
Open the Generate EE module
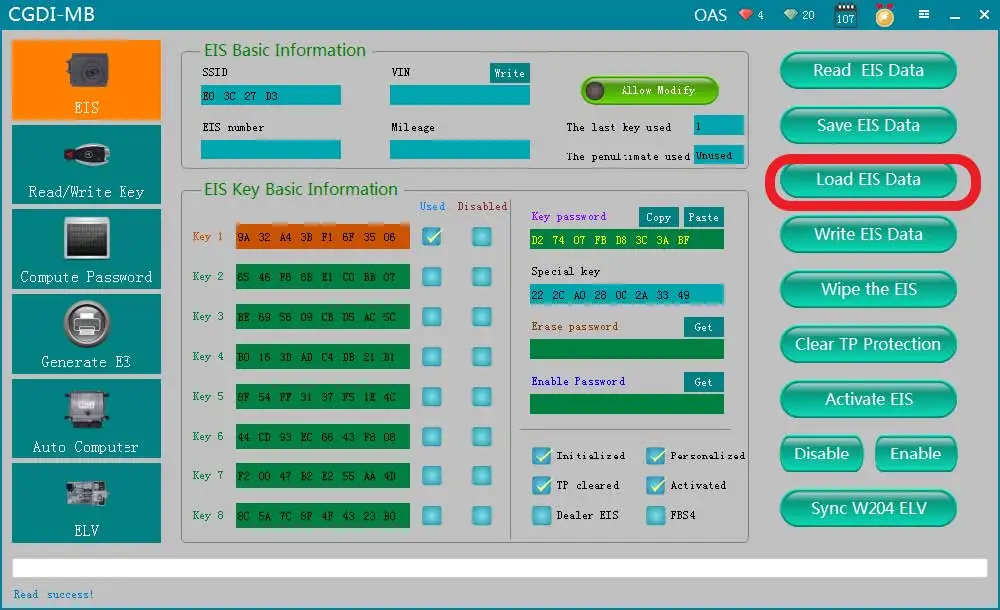point(86,334)
